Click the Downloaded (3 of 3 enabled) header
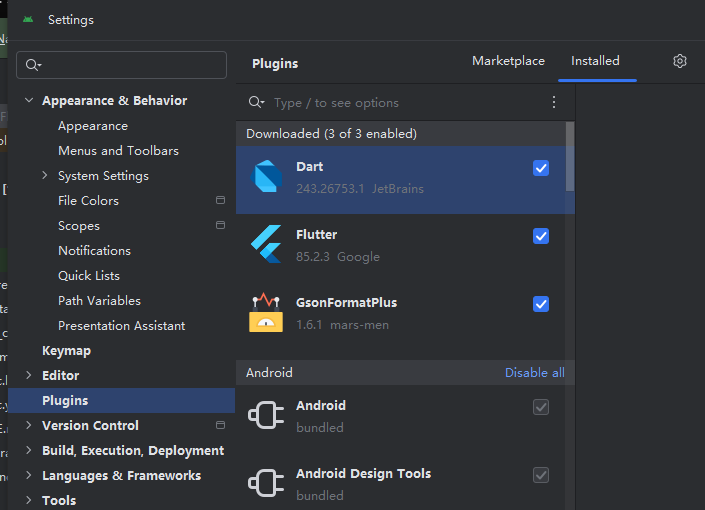Image resolution: width=705 pixels, height=510 pixels. point(331,134)
